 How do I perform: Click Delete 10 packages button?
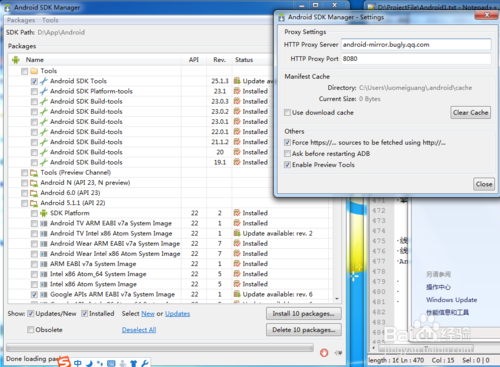click(304, 330)
